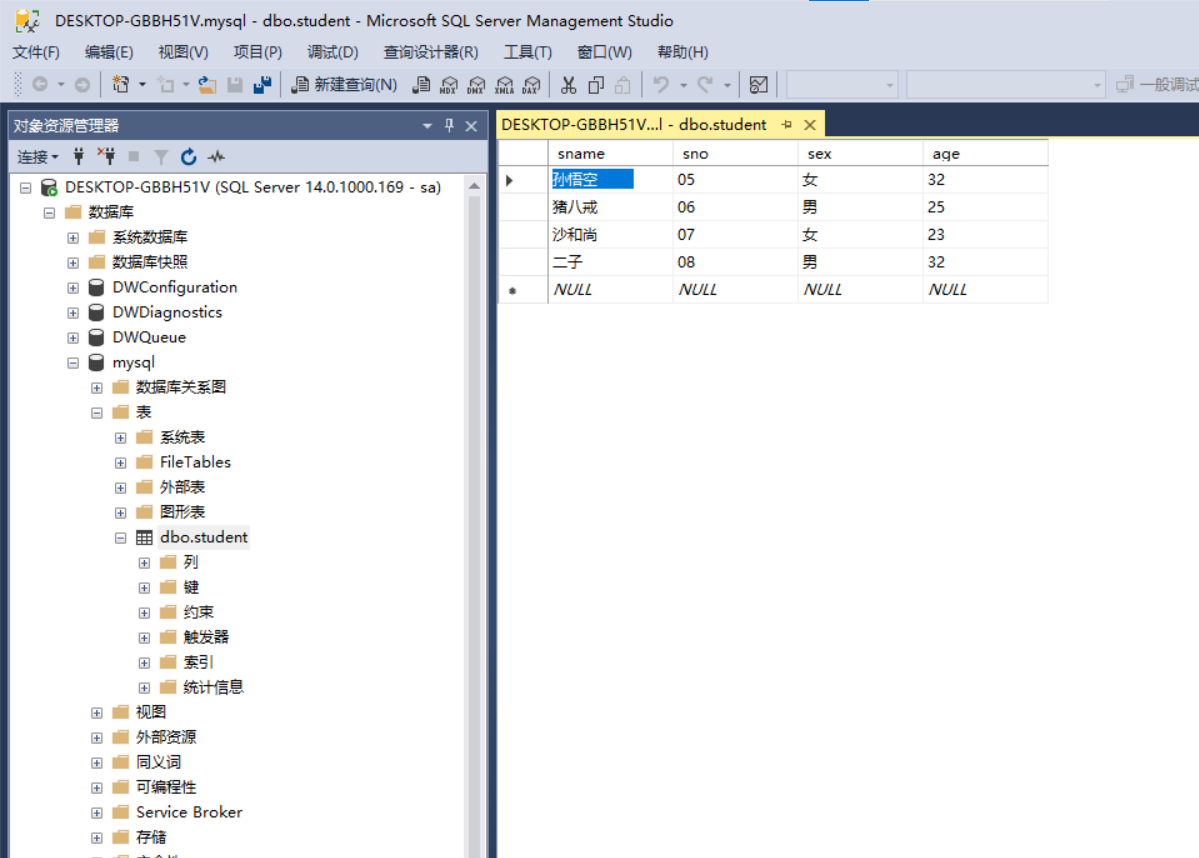Open the 视图(V) menu

pos(183,52)
